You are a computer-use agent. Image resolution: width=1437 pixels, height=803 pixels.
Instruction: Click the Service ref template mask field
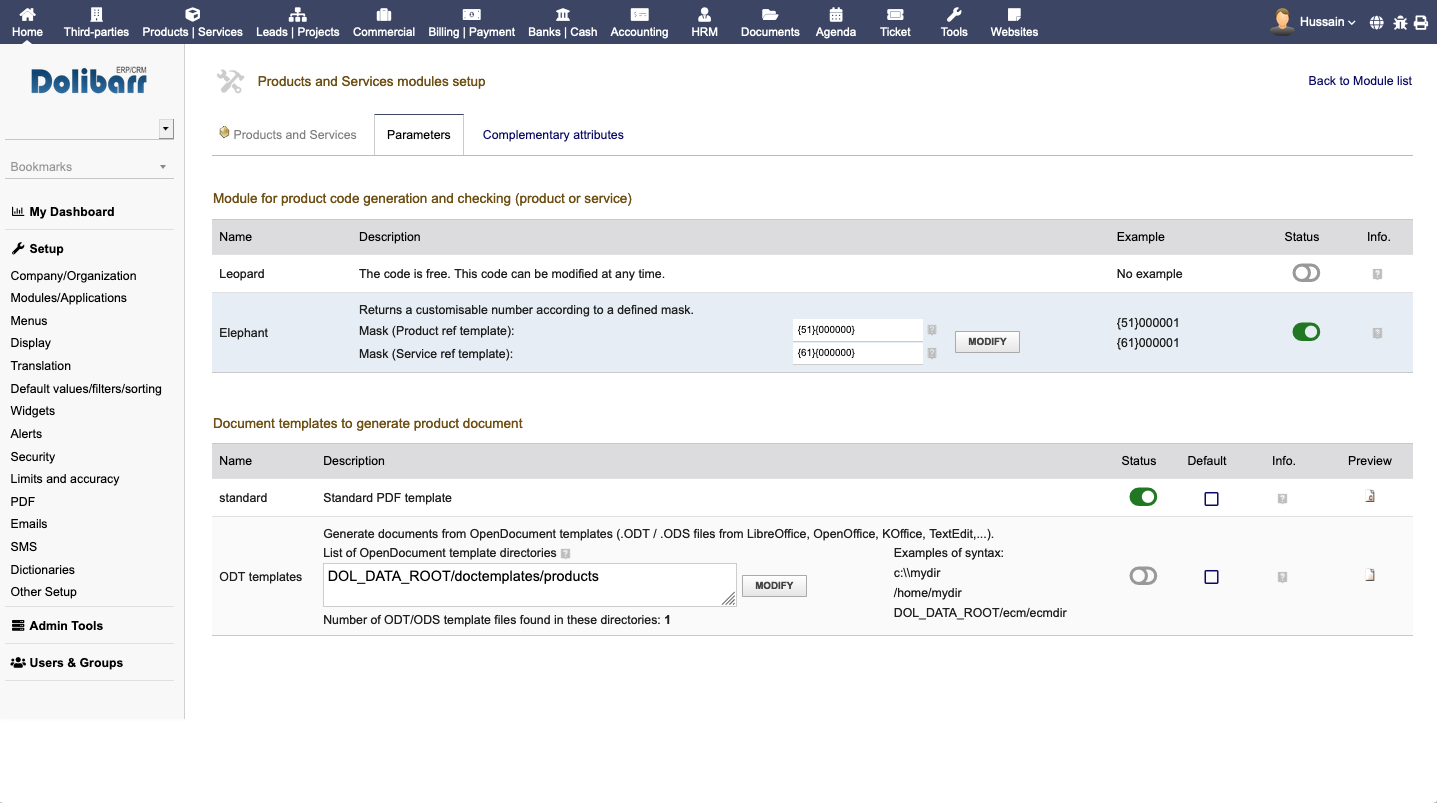click(x=858, y=353)
